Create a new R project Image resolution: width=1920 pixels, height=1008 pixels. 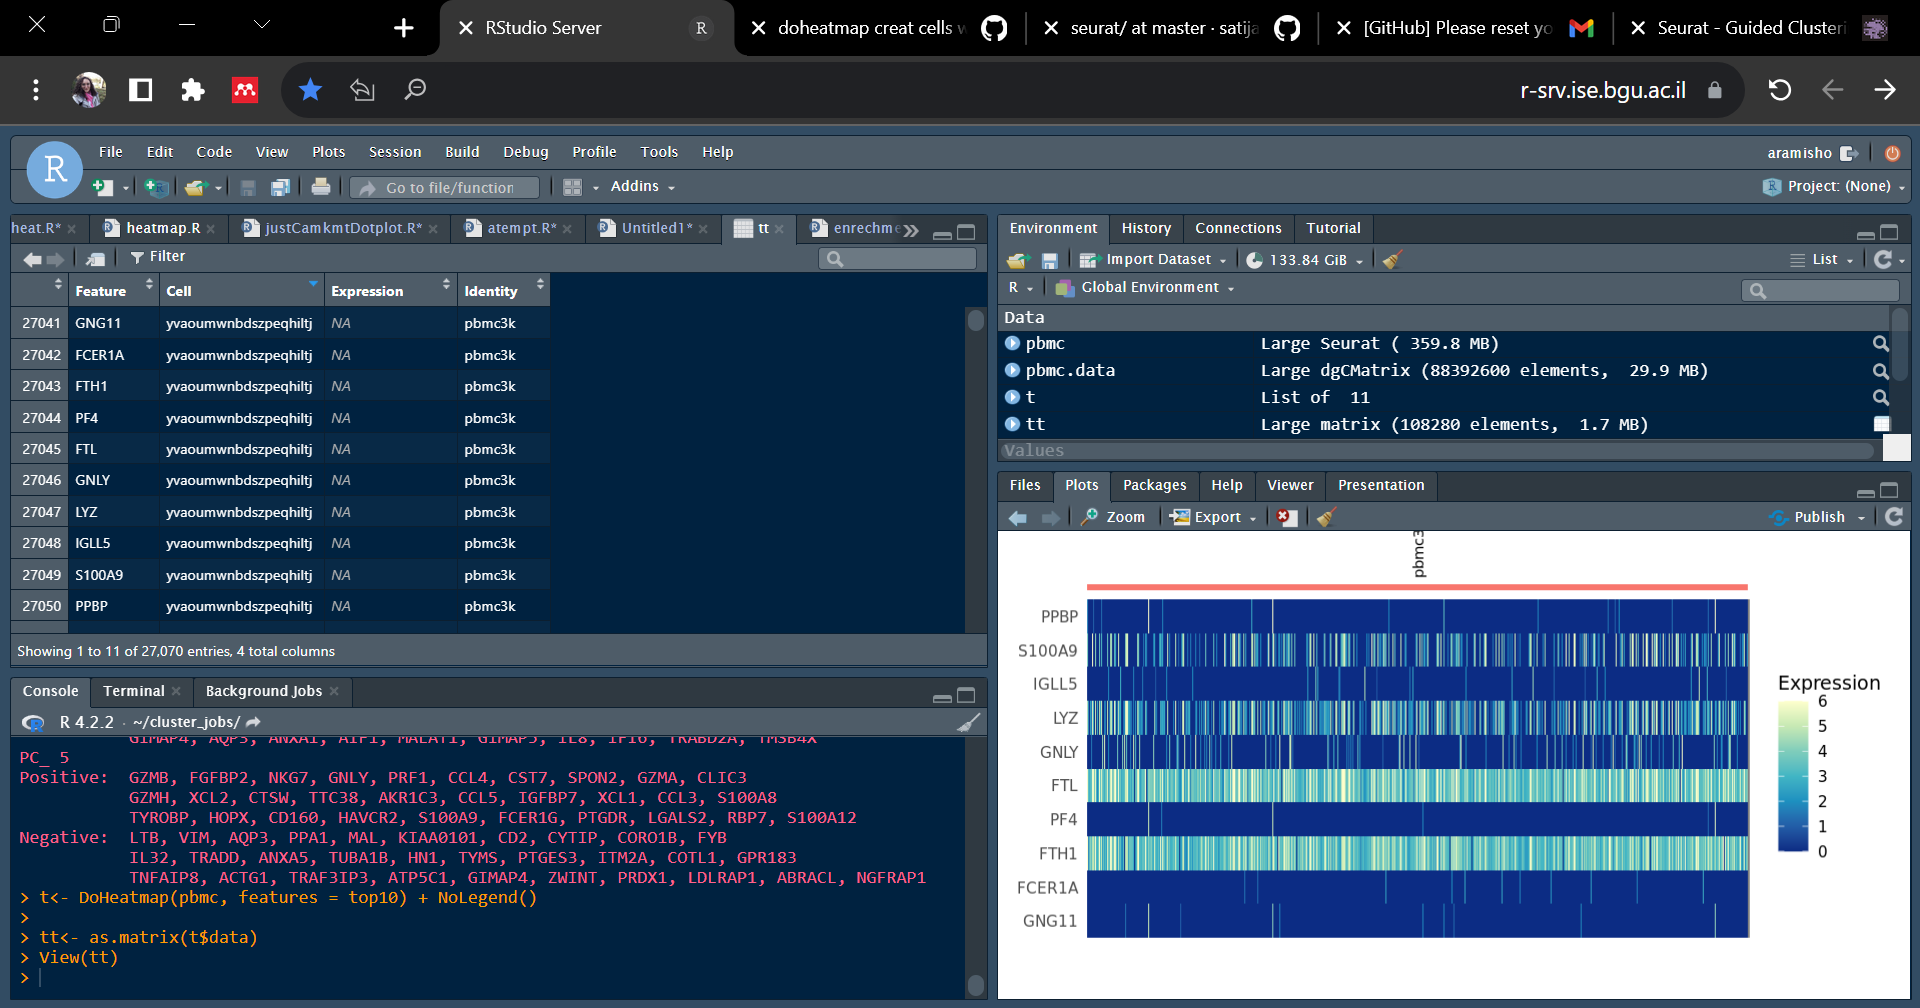tap(154, 187)
